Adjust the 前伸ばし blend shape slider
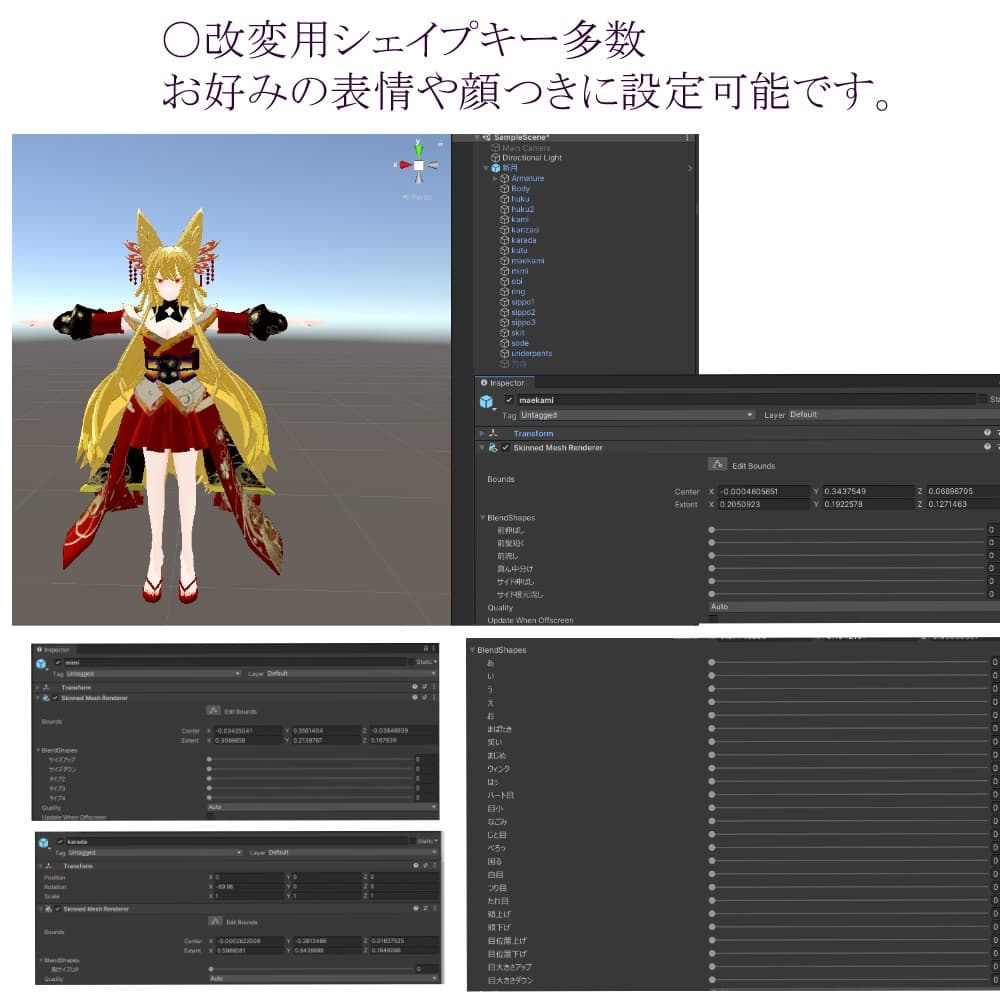 click(x=847, y=530)
